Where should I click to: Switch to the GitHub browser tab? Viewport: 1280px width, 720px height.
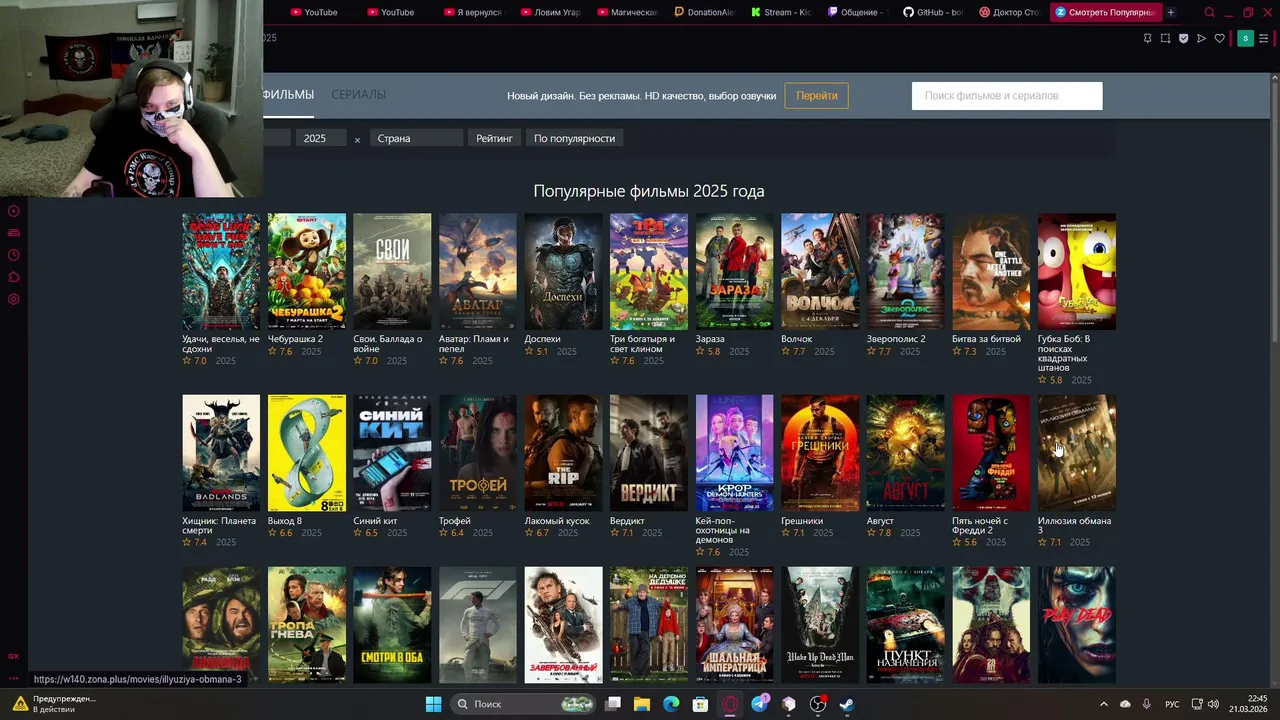click(x=933, y=12)
